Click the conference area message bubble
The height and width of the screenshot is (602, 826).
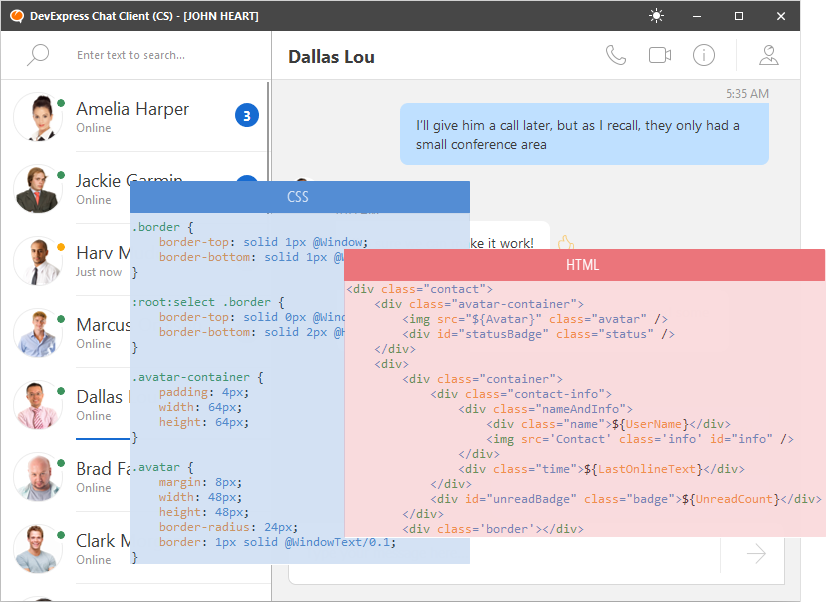tap(581, 135)
